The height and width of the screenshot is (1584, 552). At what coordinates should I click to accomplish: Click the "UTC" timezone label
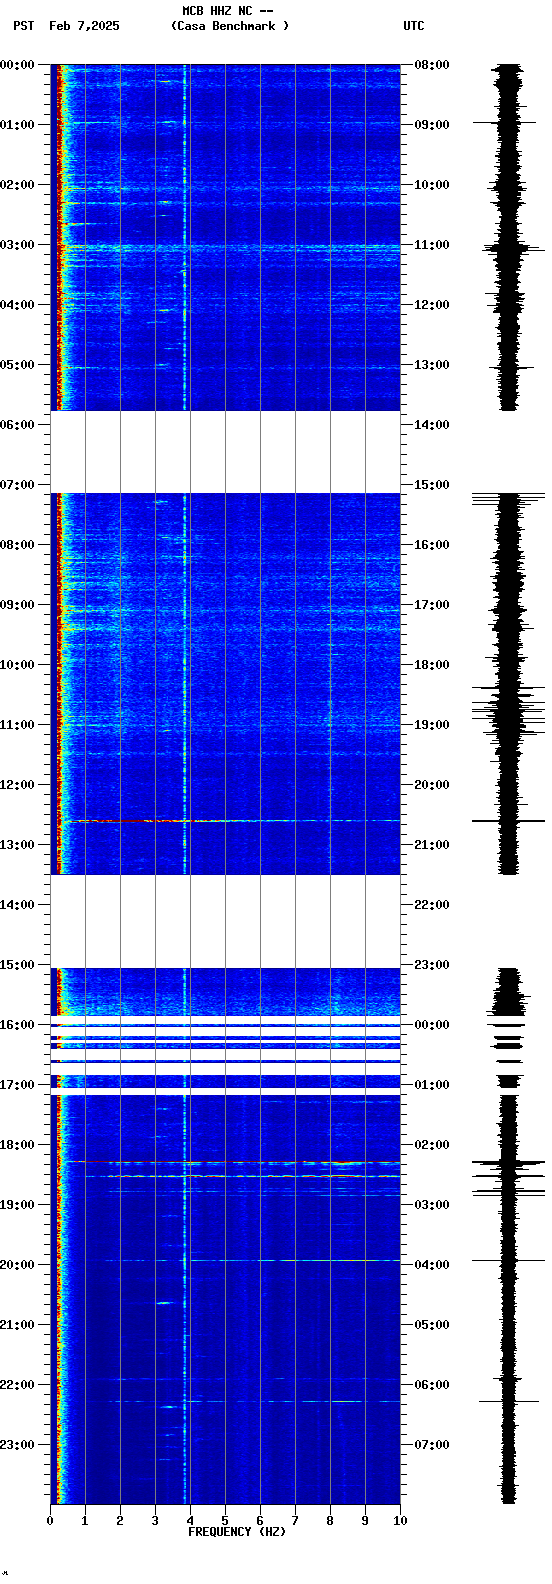pos(414,26)
